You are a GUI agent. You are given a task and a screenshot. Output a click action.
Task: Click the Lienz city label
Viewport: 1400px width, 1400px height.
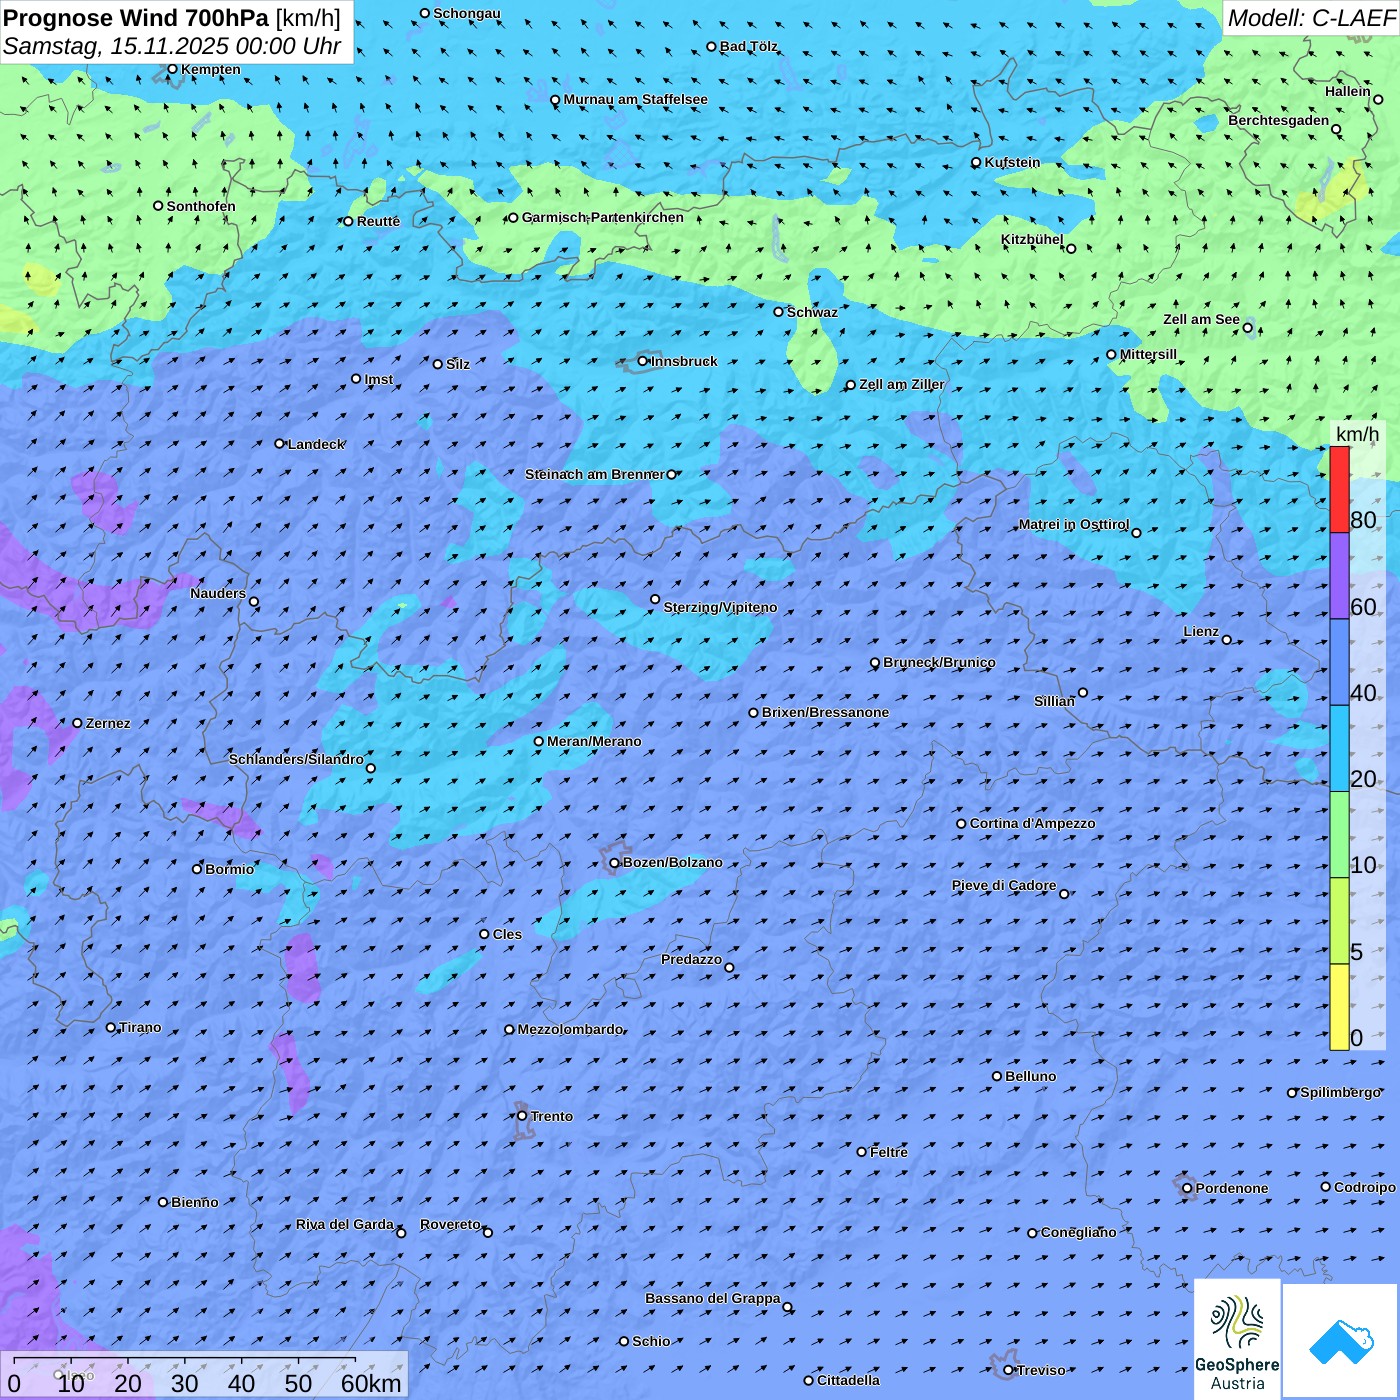click(1201, 631)
